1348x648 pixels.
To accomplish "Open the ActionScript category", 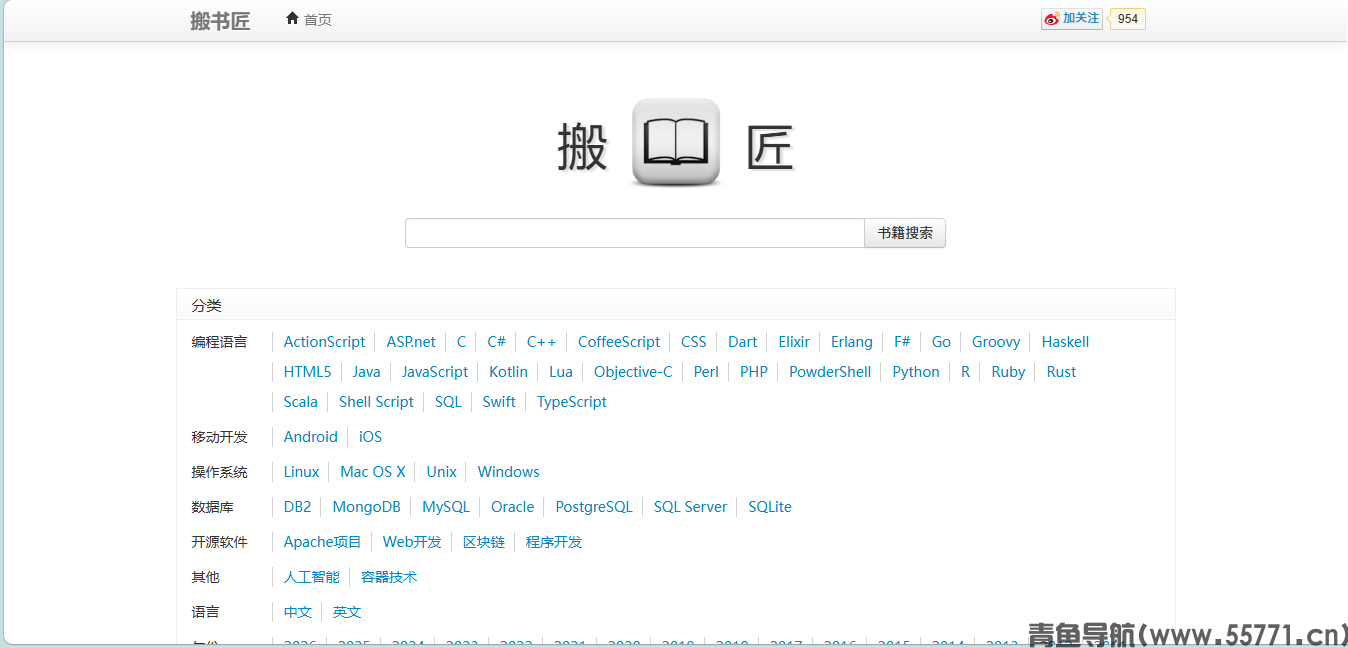I will (x=324, y=342).
